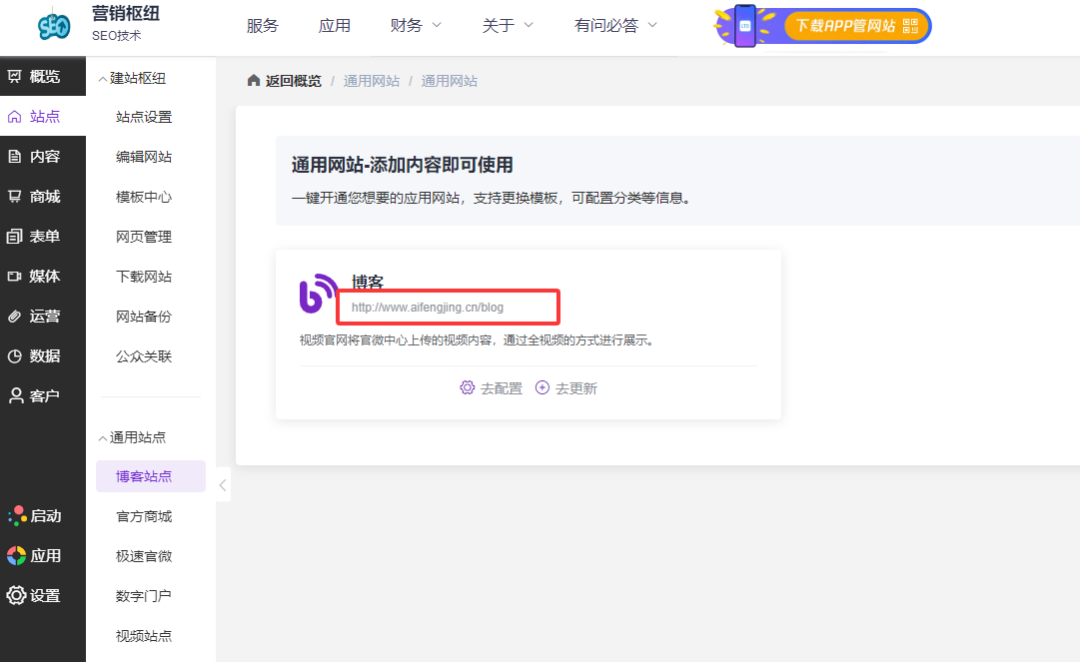The height and width of the screenshot is (662, 1080).
Task: Open 极速官微 in submenu
Action: [144, 557]
